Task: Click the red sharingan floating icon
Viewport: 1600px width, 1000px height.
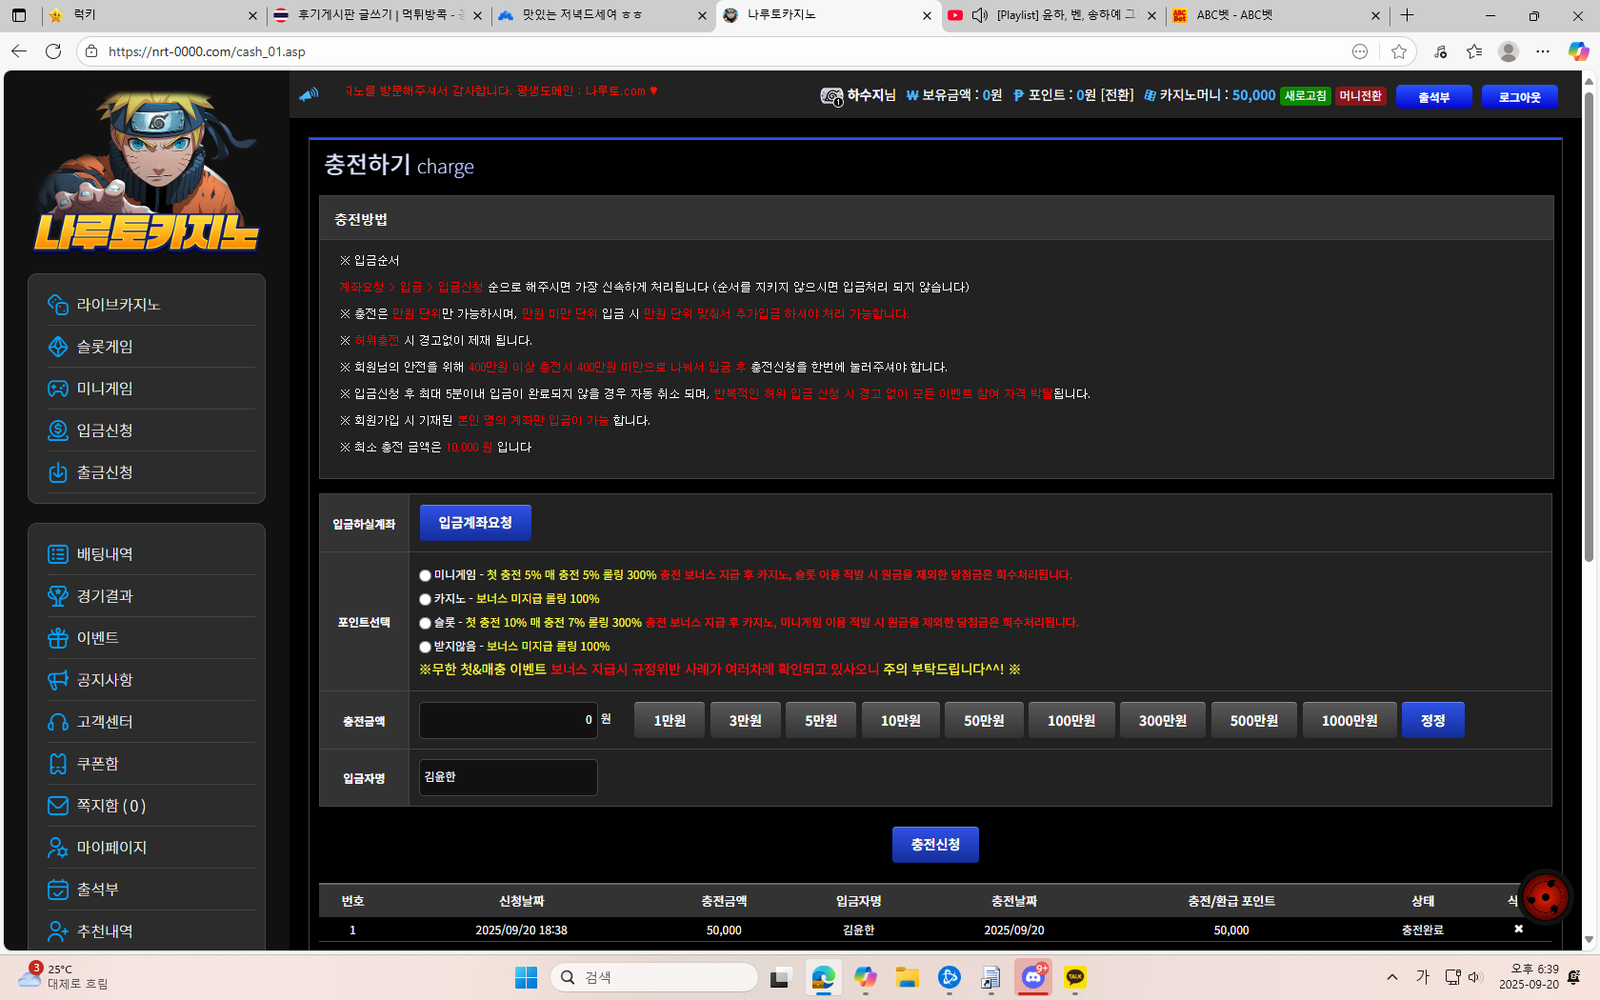Action: point(1545,898)
